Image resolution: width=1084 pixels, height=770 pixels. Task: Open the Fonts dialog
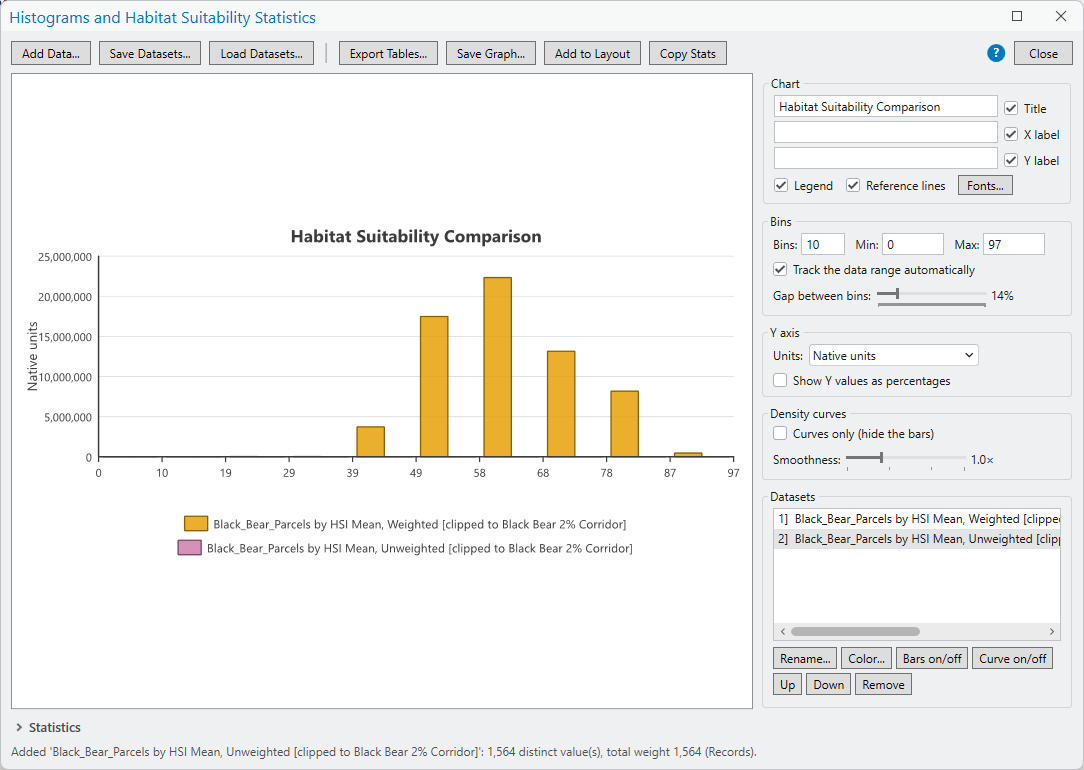985,185
